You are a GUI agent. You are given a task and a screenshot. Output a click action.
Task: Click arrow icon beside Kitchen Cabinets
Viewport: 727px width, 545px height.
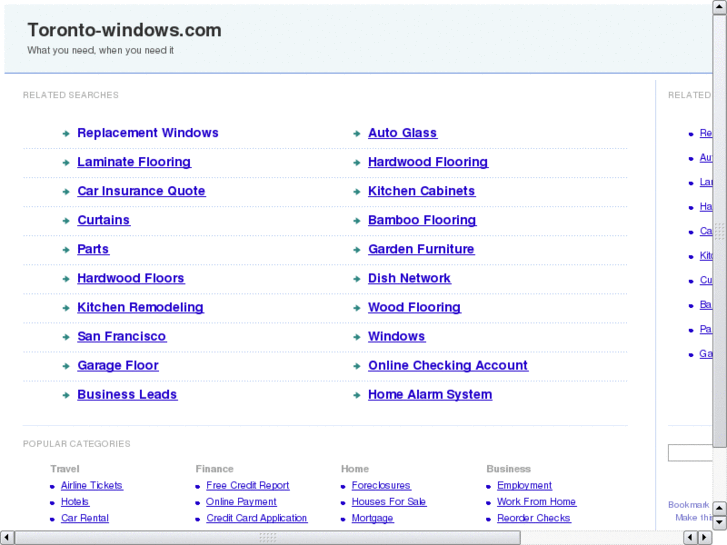point(357,192)
